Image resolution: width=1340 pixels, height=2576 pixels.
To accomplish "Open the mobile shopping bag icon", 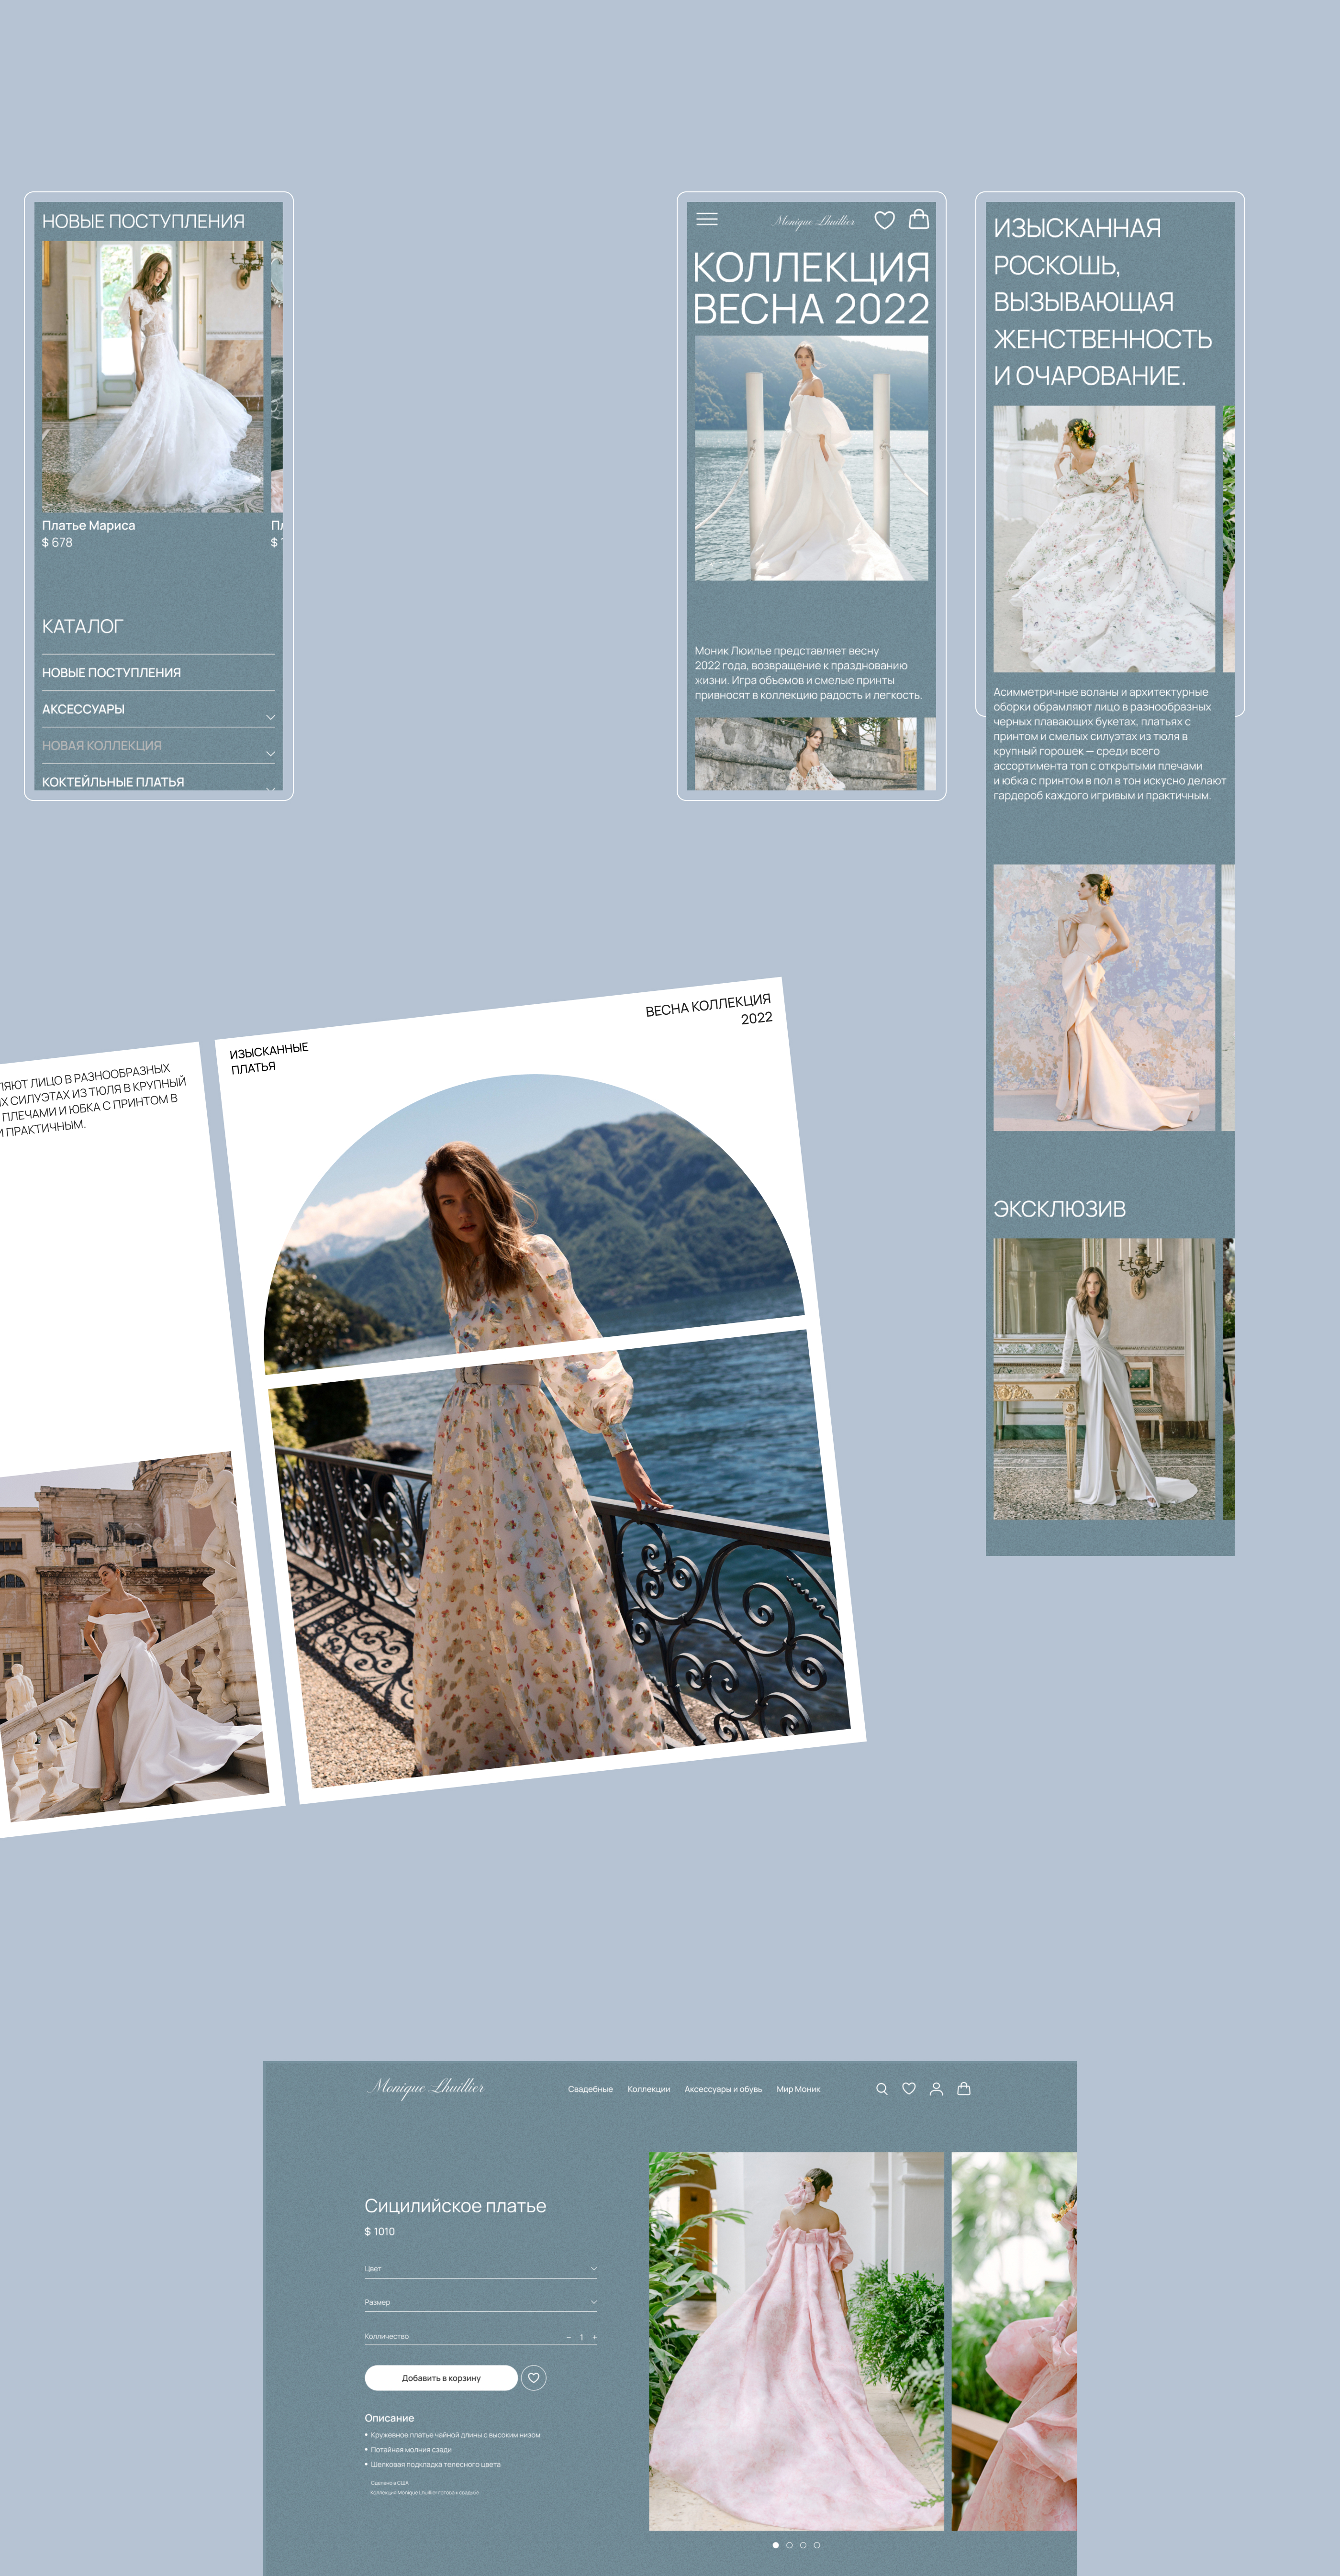I will pos(918,219).
